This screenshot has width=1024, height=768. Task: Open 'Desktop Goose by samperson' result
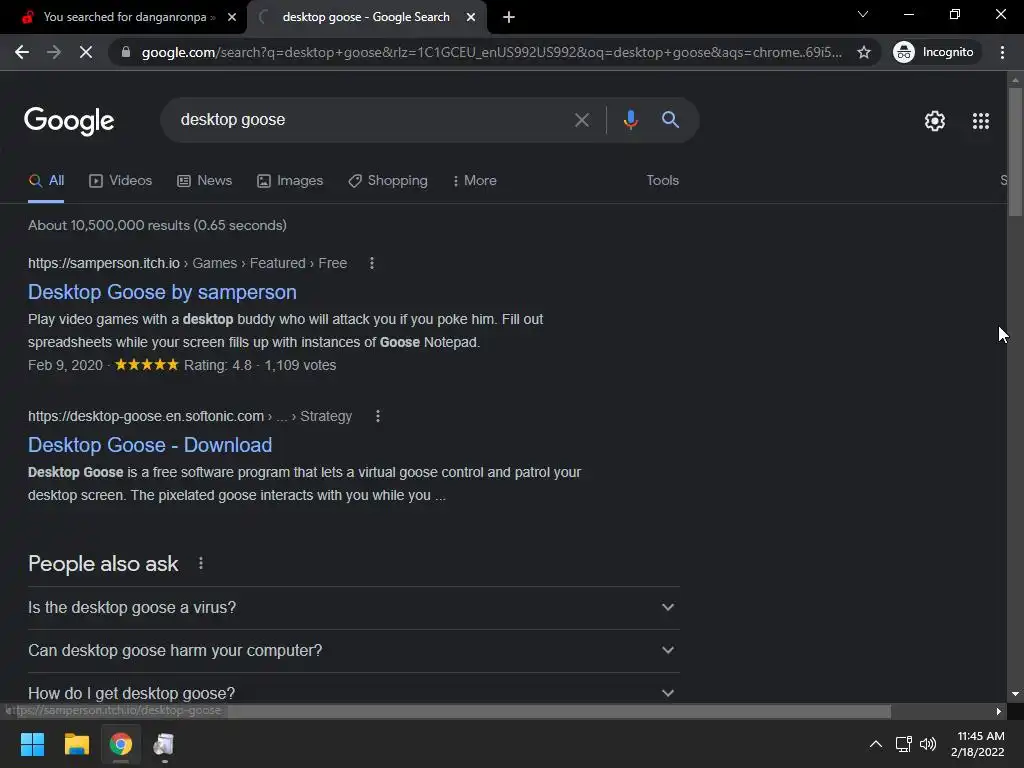click(x=162, y=292)
